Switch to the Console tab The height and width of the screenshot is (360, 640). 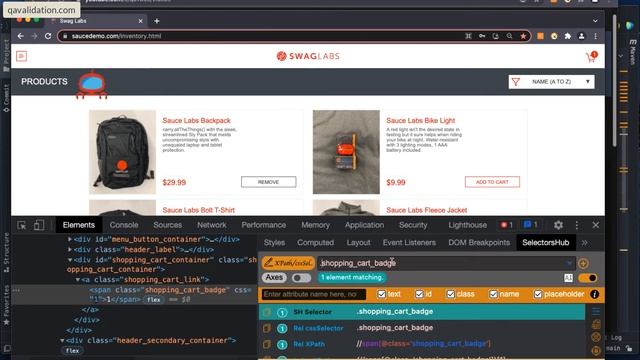tap(124, 225)
